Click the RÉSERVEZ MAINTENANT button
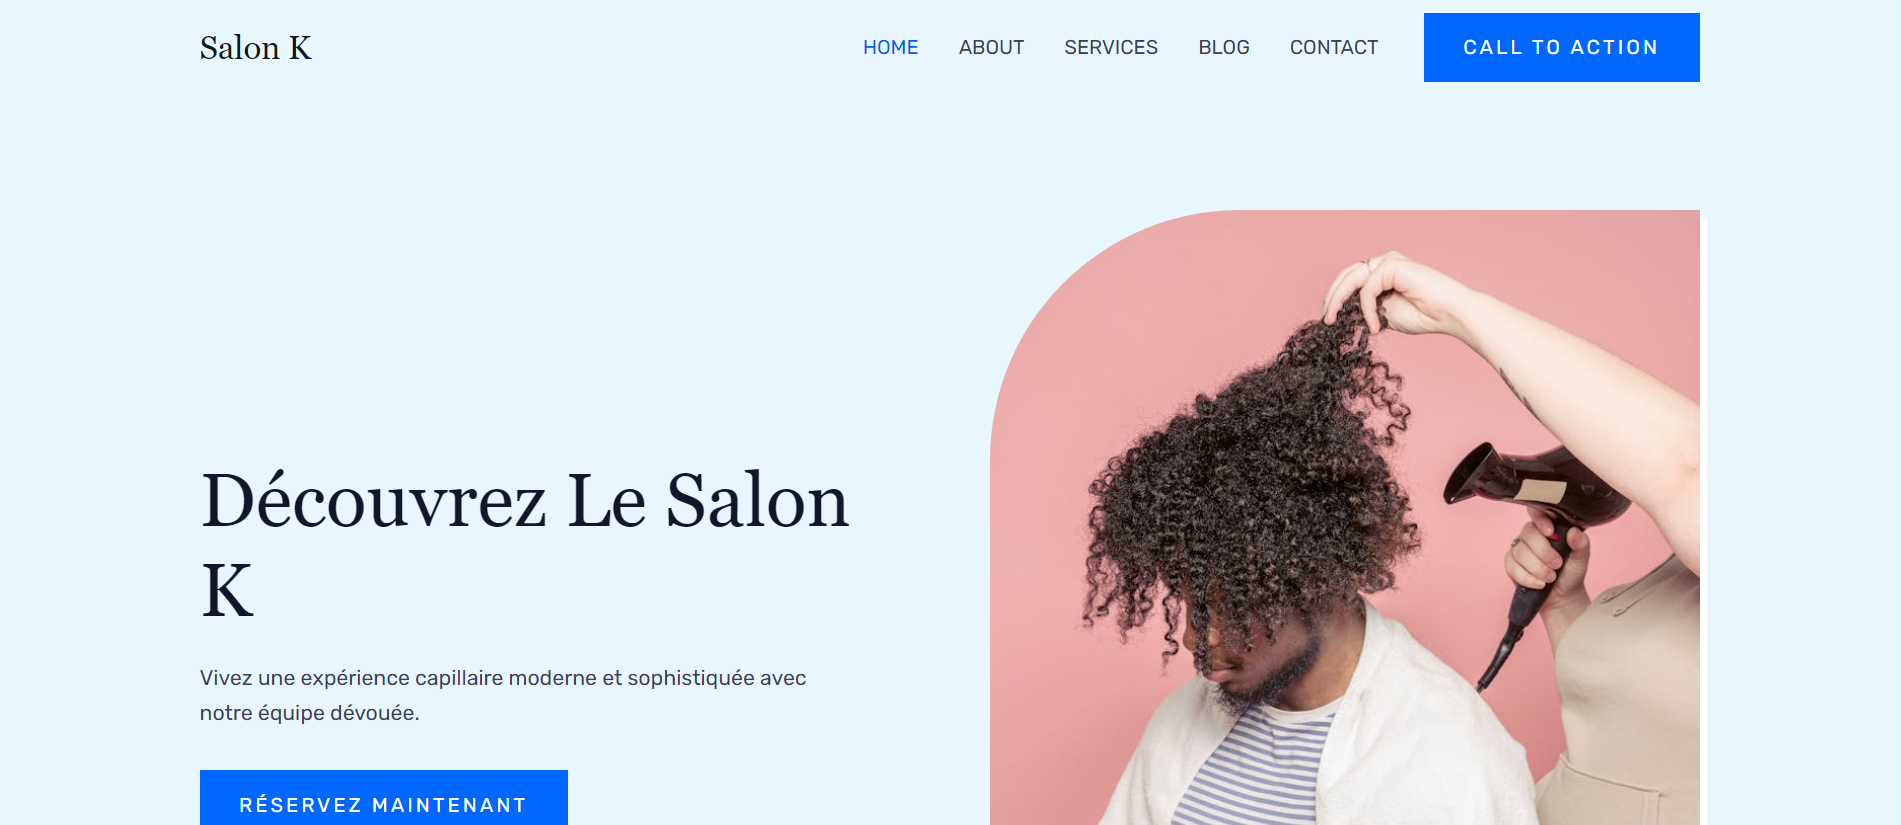 384,798
